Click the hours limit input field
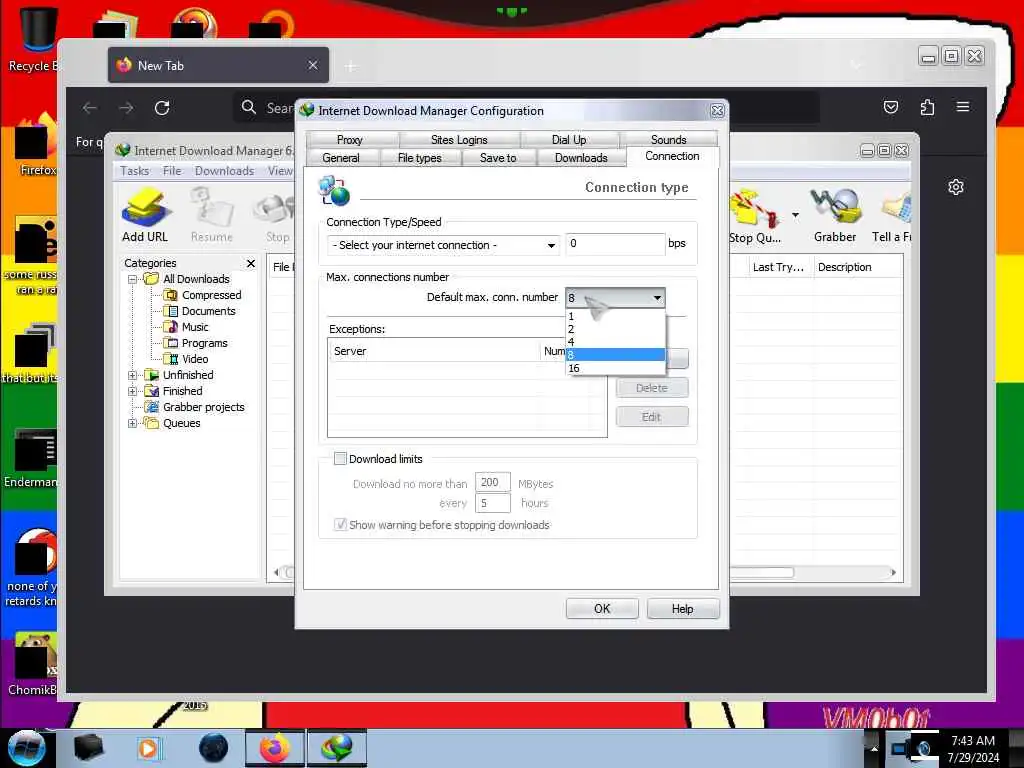The height and width of the screenshot is (768, 1024). pos(492,503)
